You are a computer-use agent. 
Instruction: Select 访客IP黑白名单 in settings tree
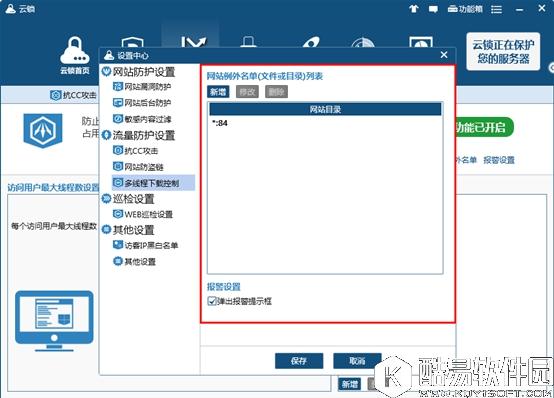click(x=151, y=245)
